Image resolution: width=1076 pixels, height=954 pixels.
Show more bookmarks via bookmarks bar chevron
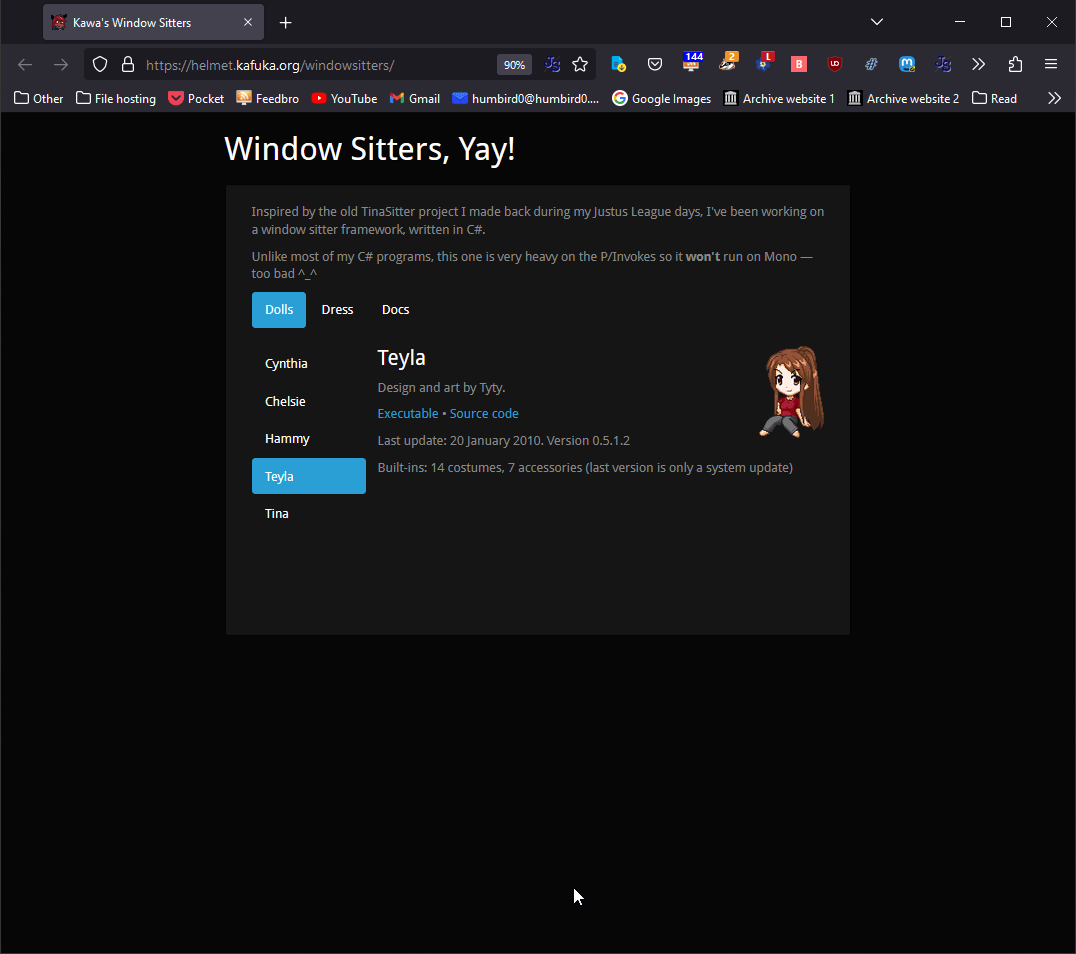[1054, 98]
